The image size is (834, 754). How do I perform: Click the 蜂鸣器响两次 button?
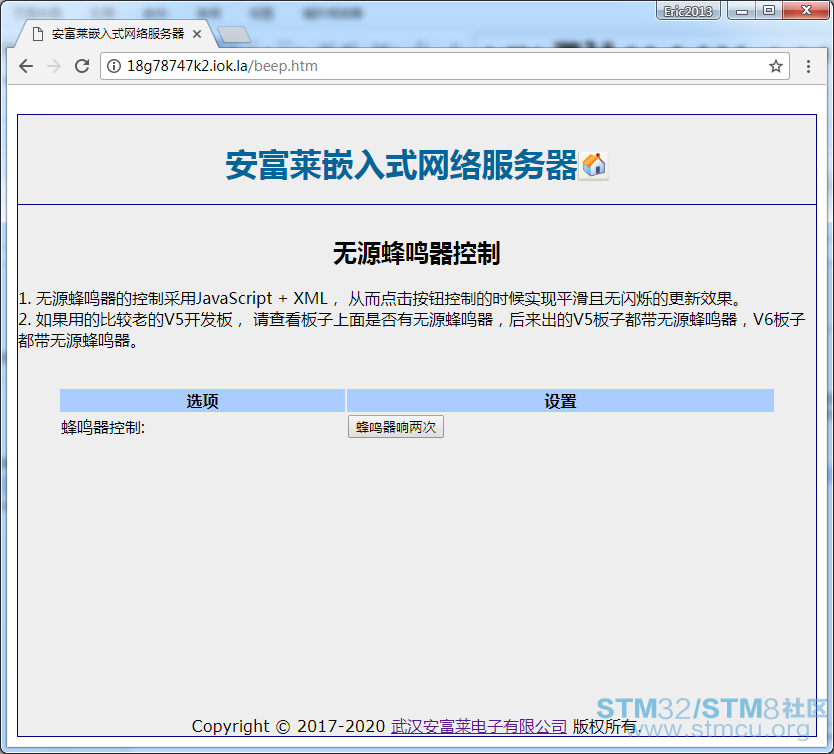point(396,427)
